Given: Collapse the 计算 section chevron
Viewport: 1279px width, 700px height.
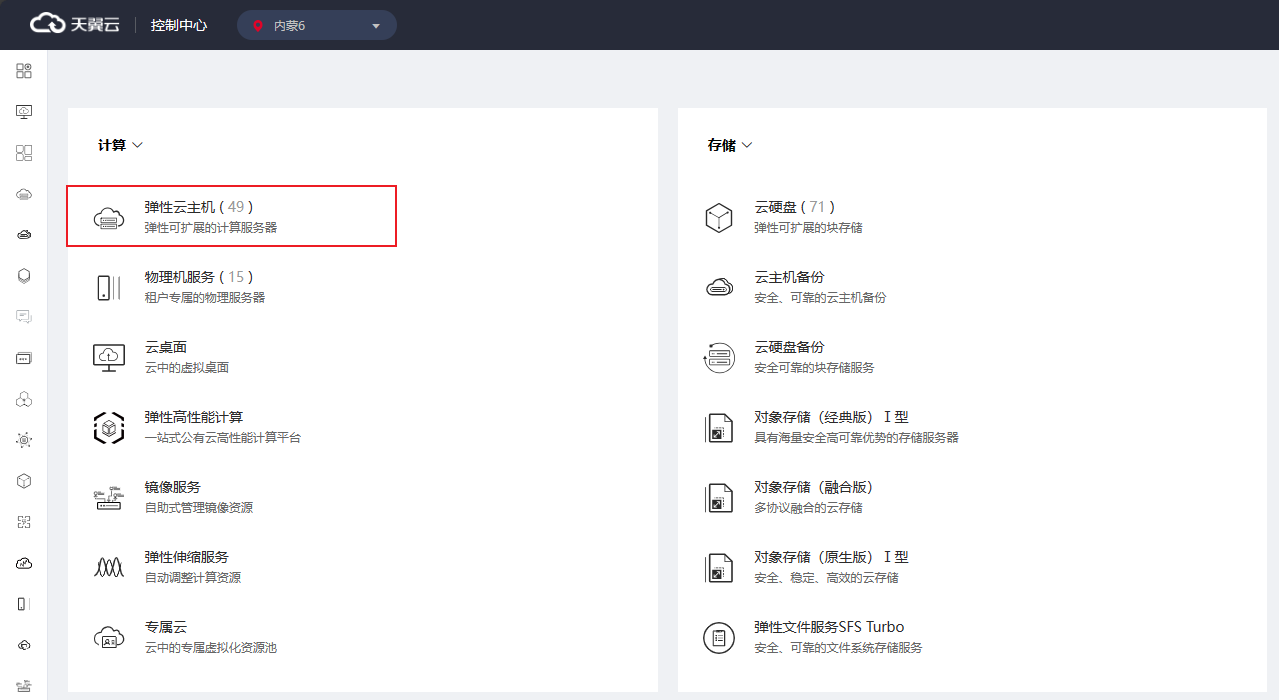Looking at the screenshot, I should [138, 145].
